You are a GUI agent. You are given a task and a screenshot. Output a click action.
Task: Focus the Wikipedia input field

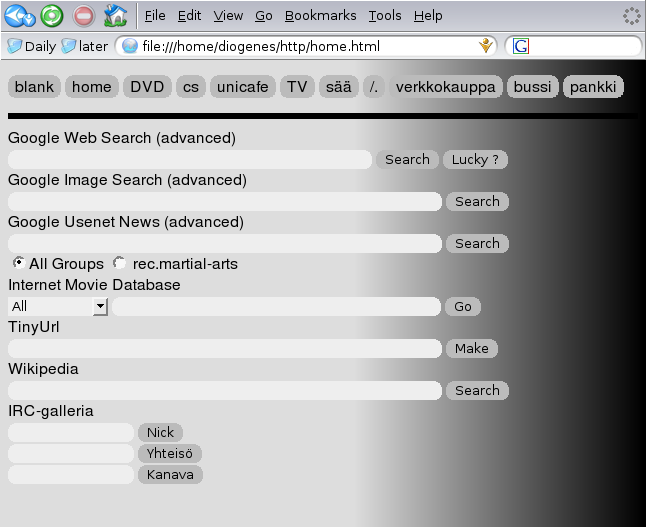pos(225,391)
